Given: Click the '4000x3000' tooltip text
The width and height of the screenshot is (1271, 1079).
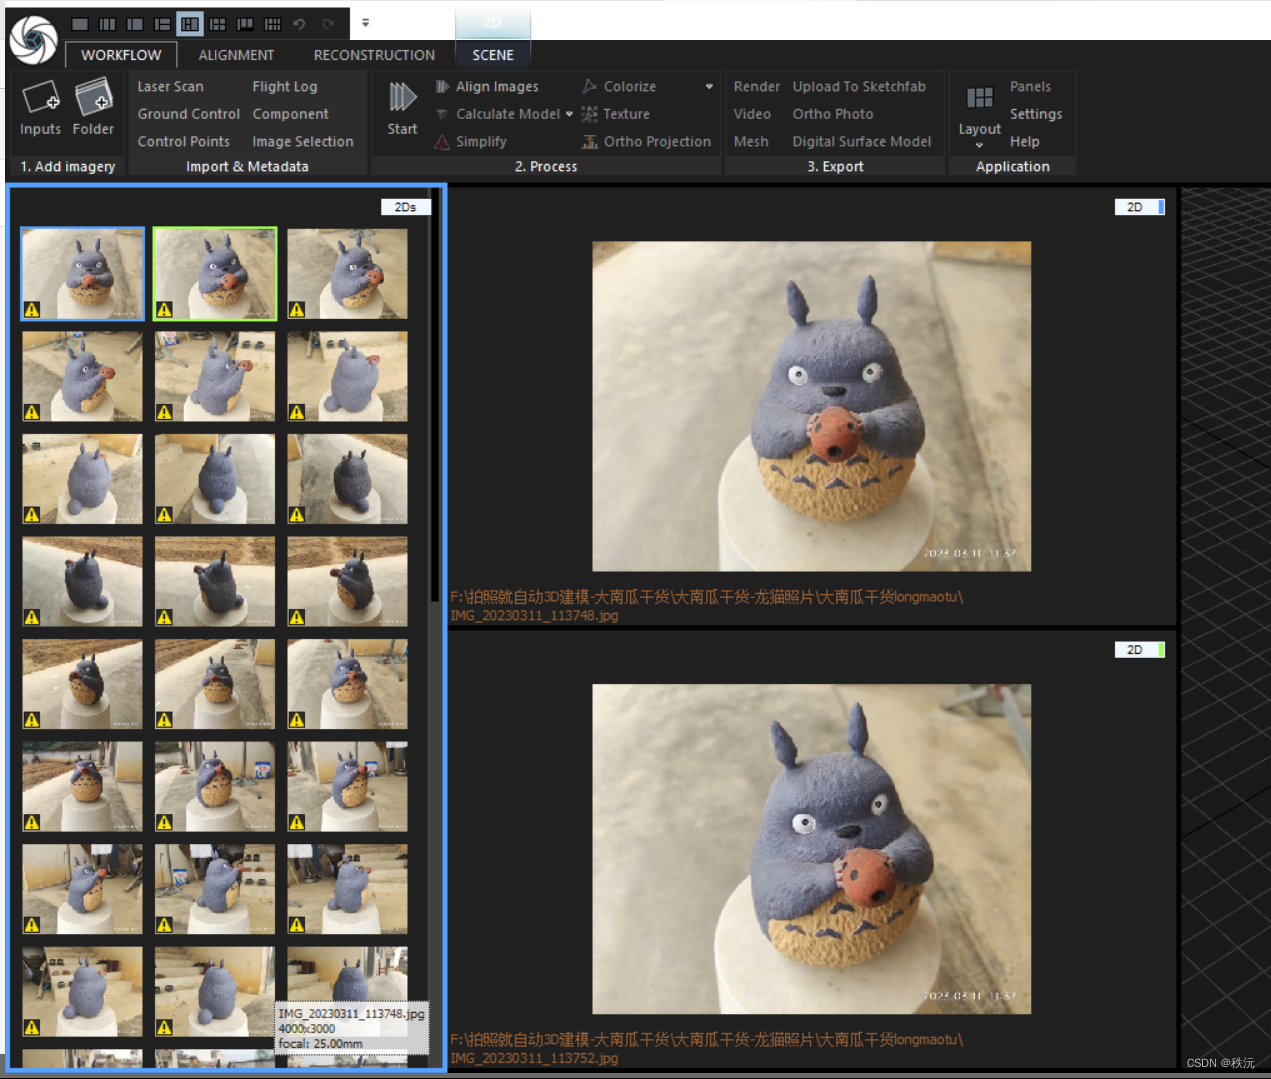Looking at the screenshot, I should coord(307,1028).
